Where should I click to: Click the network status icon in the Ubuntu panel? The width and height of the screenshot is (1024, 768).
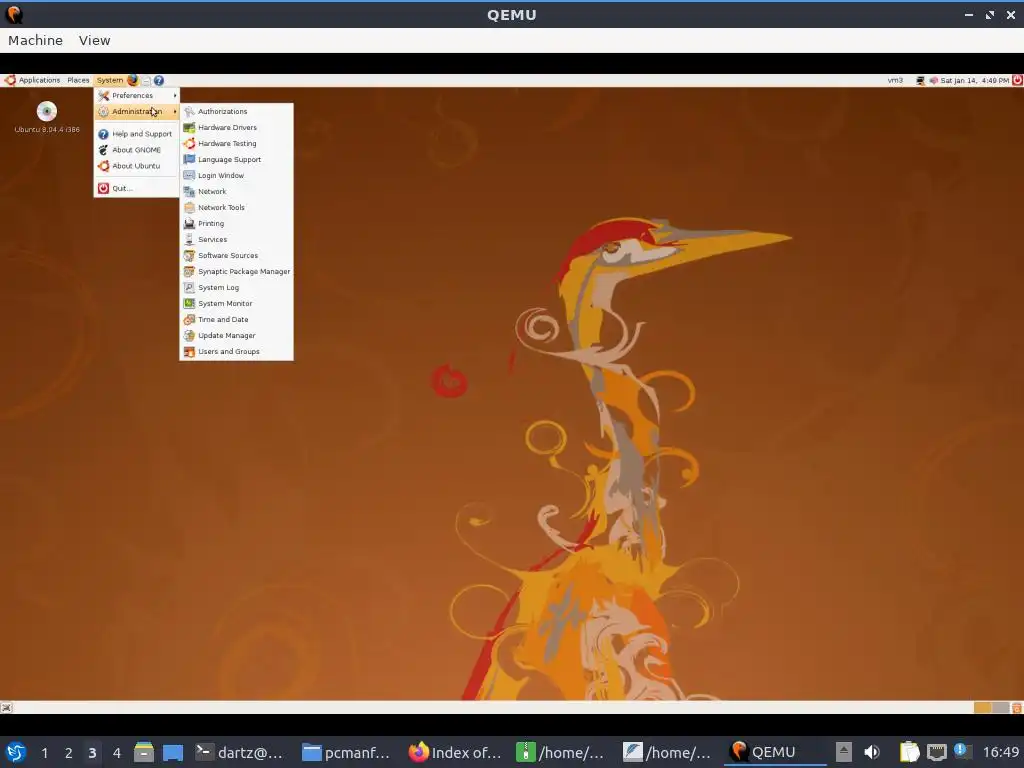point(920,81)
